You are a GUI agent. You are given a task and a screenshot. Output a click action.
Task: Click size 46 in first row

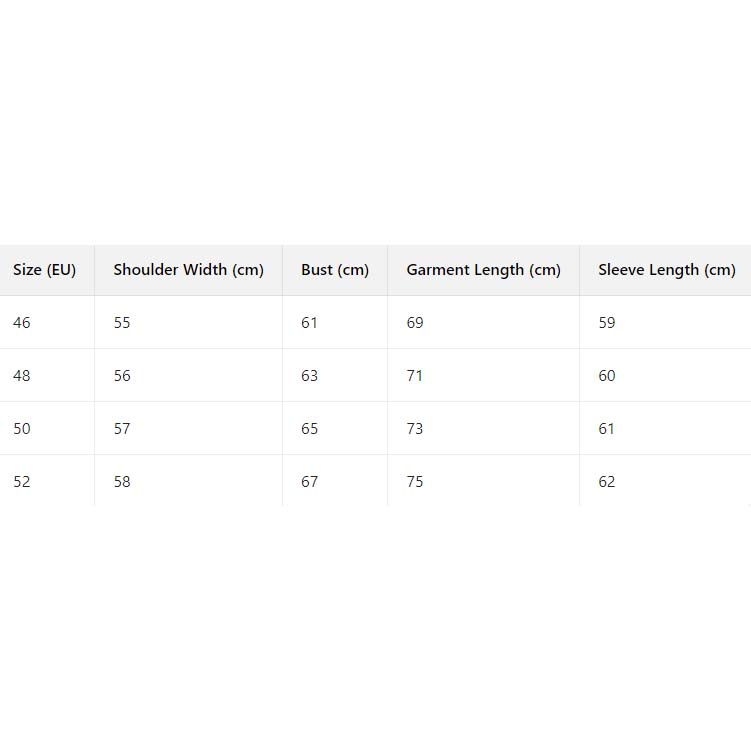coord(22,323)
